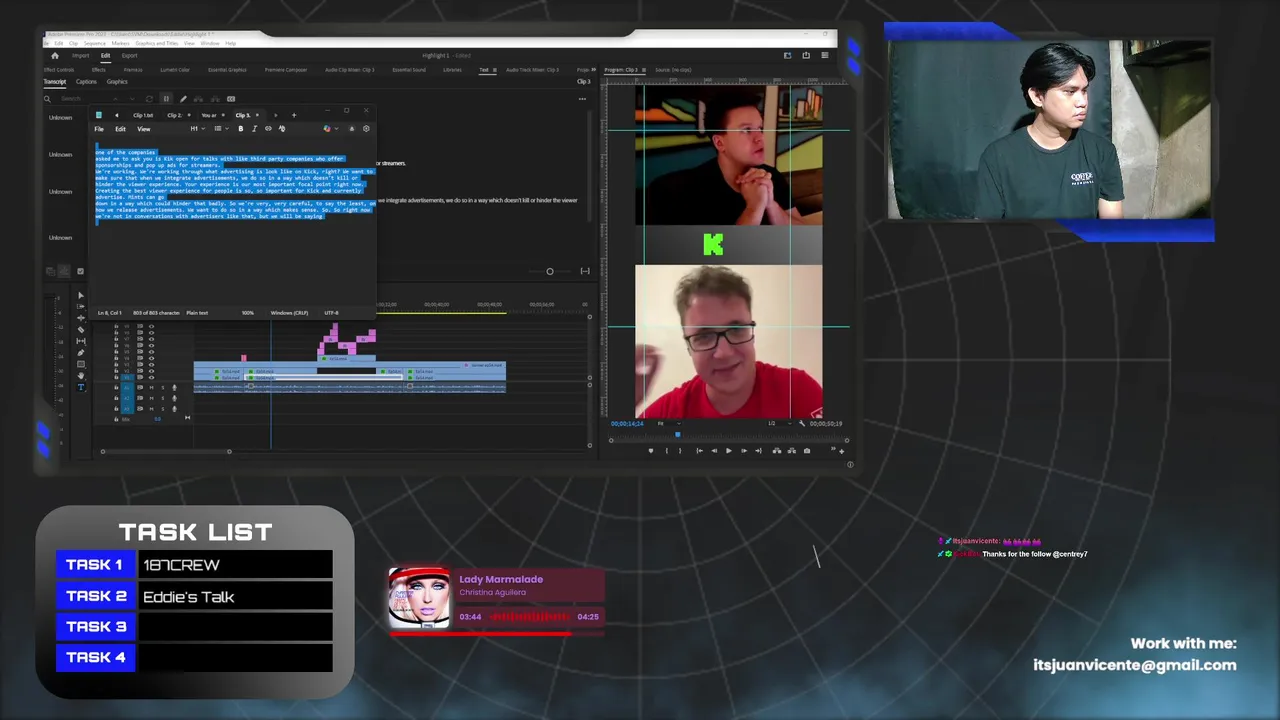This screenshot has width=1280, height=720.
Task: Open the Program: Clip 3 panel menu
Action: [x=644, y=70]
